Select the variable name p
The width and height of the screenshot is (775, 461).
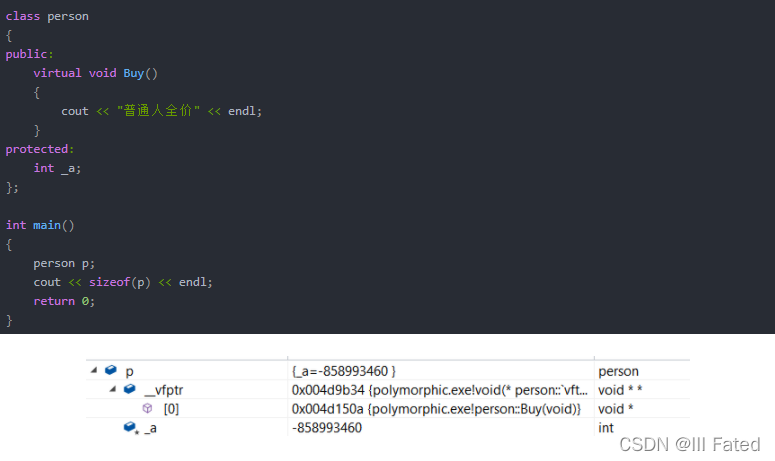[129, 371]
